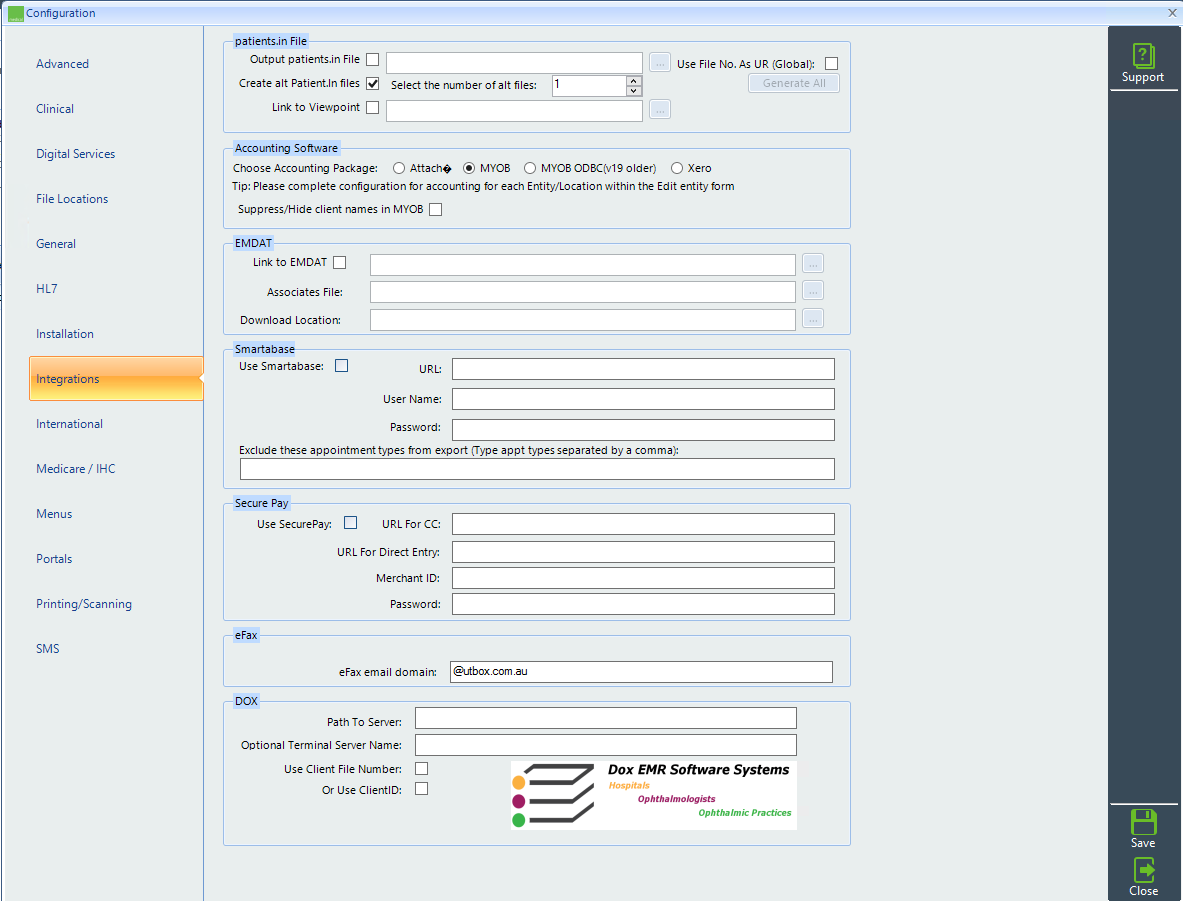This screenshot has height=901, width=1183.
Task: Select the Integrations section
Action: 116,378
